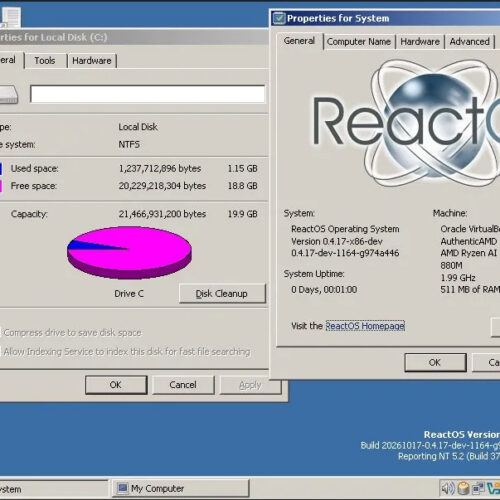The height and width of the screenshot is (500, 500).
Task: Select the 'NTFS' file system value
Action: coord(129,144)
